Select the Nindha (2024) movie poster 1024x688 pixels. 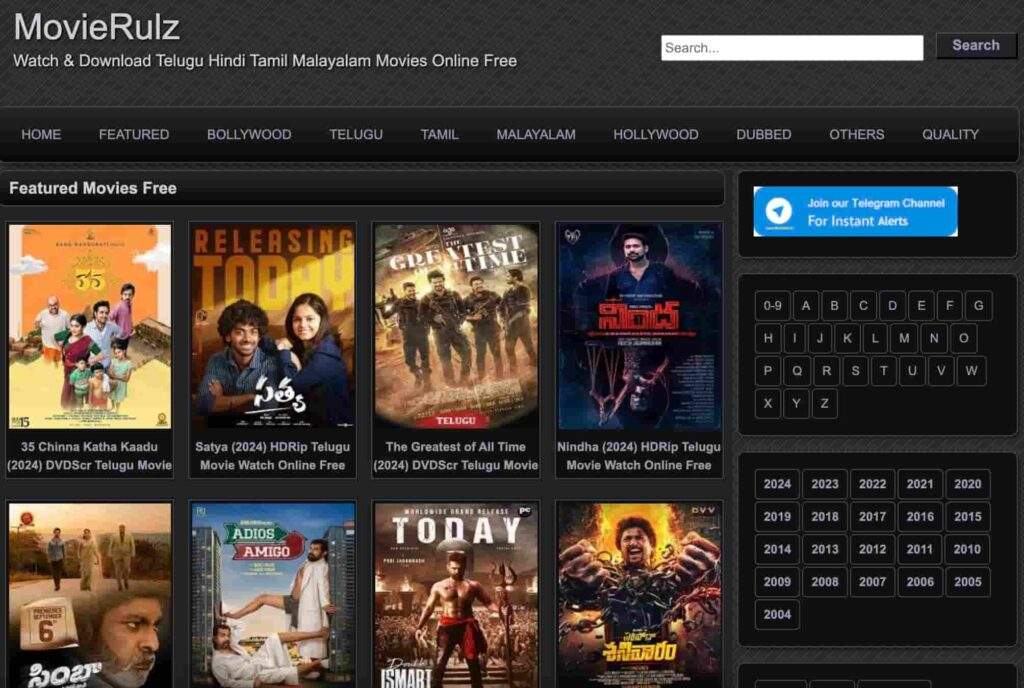click(x=638, y=326)
